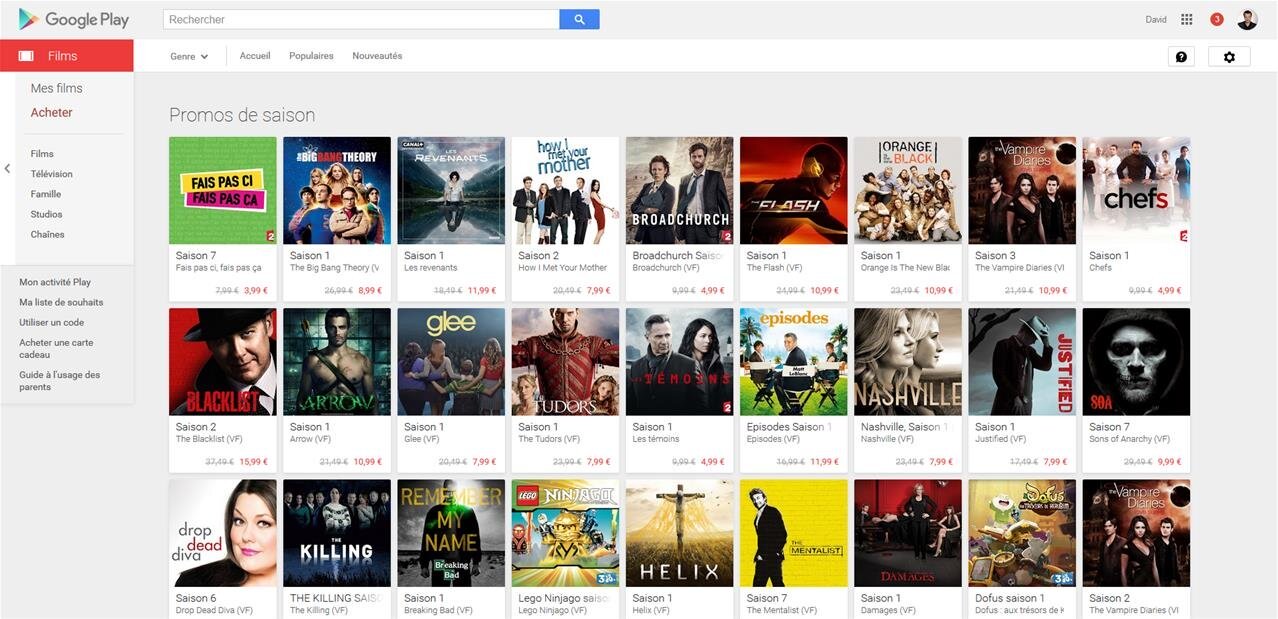
Task: Open the Google apps grid icon
Action: click(x=1187, y=19)
